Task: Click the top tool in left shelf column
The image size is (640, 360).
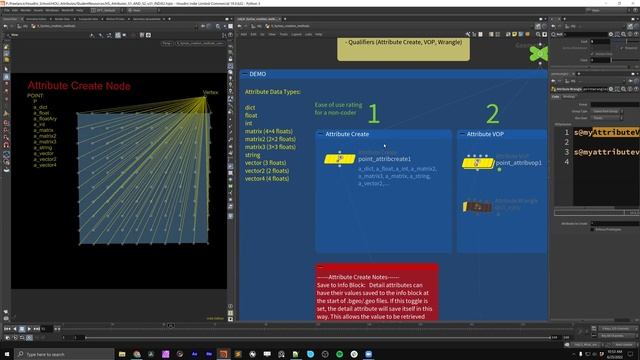Action: (6, 47)
